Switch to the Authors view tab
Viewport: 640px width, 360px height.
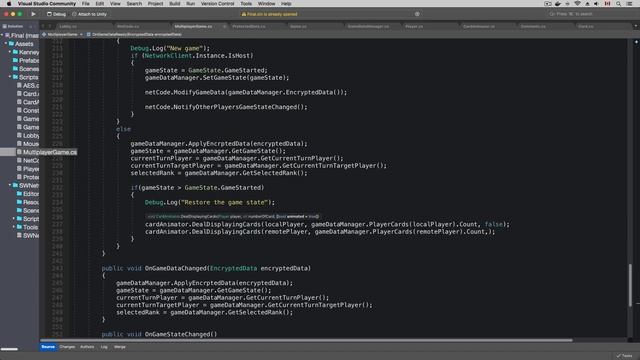pos(87,347)
